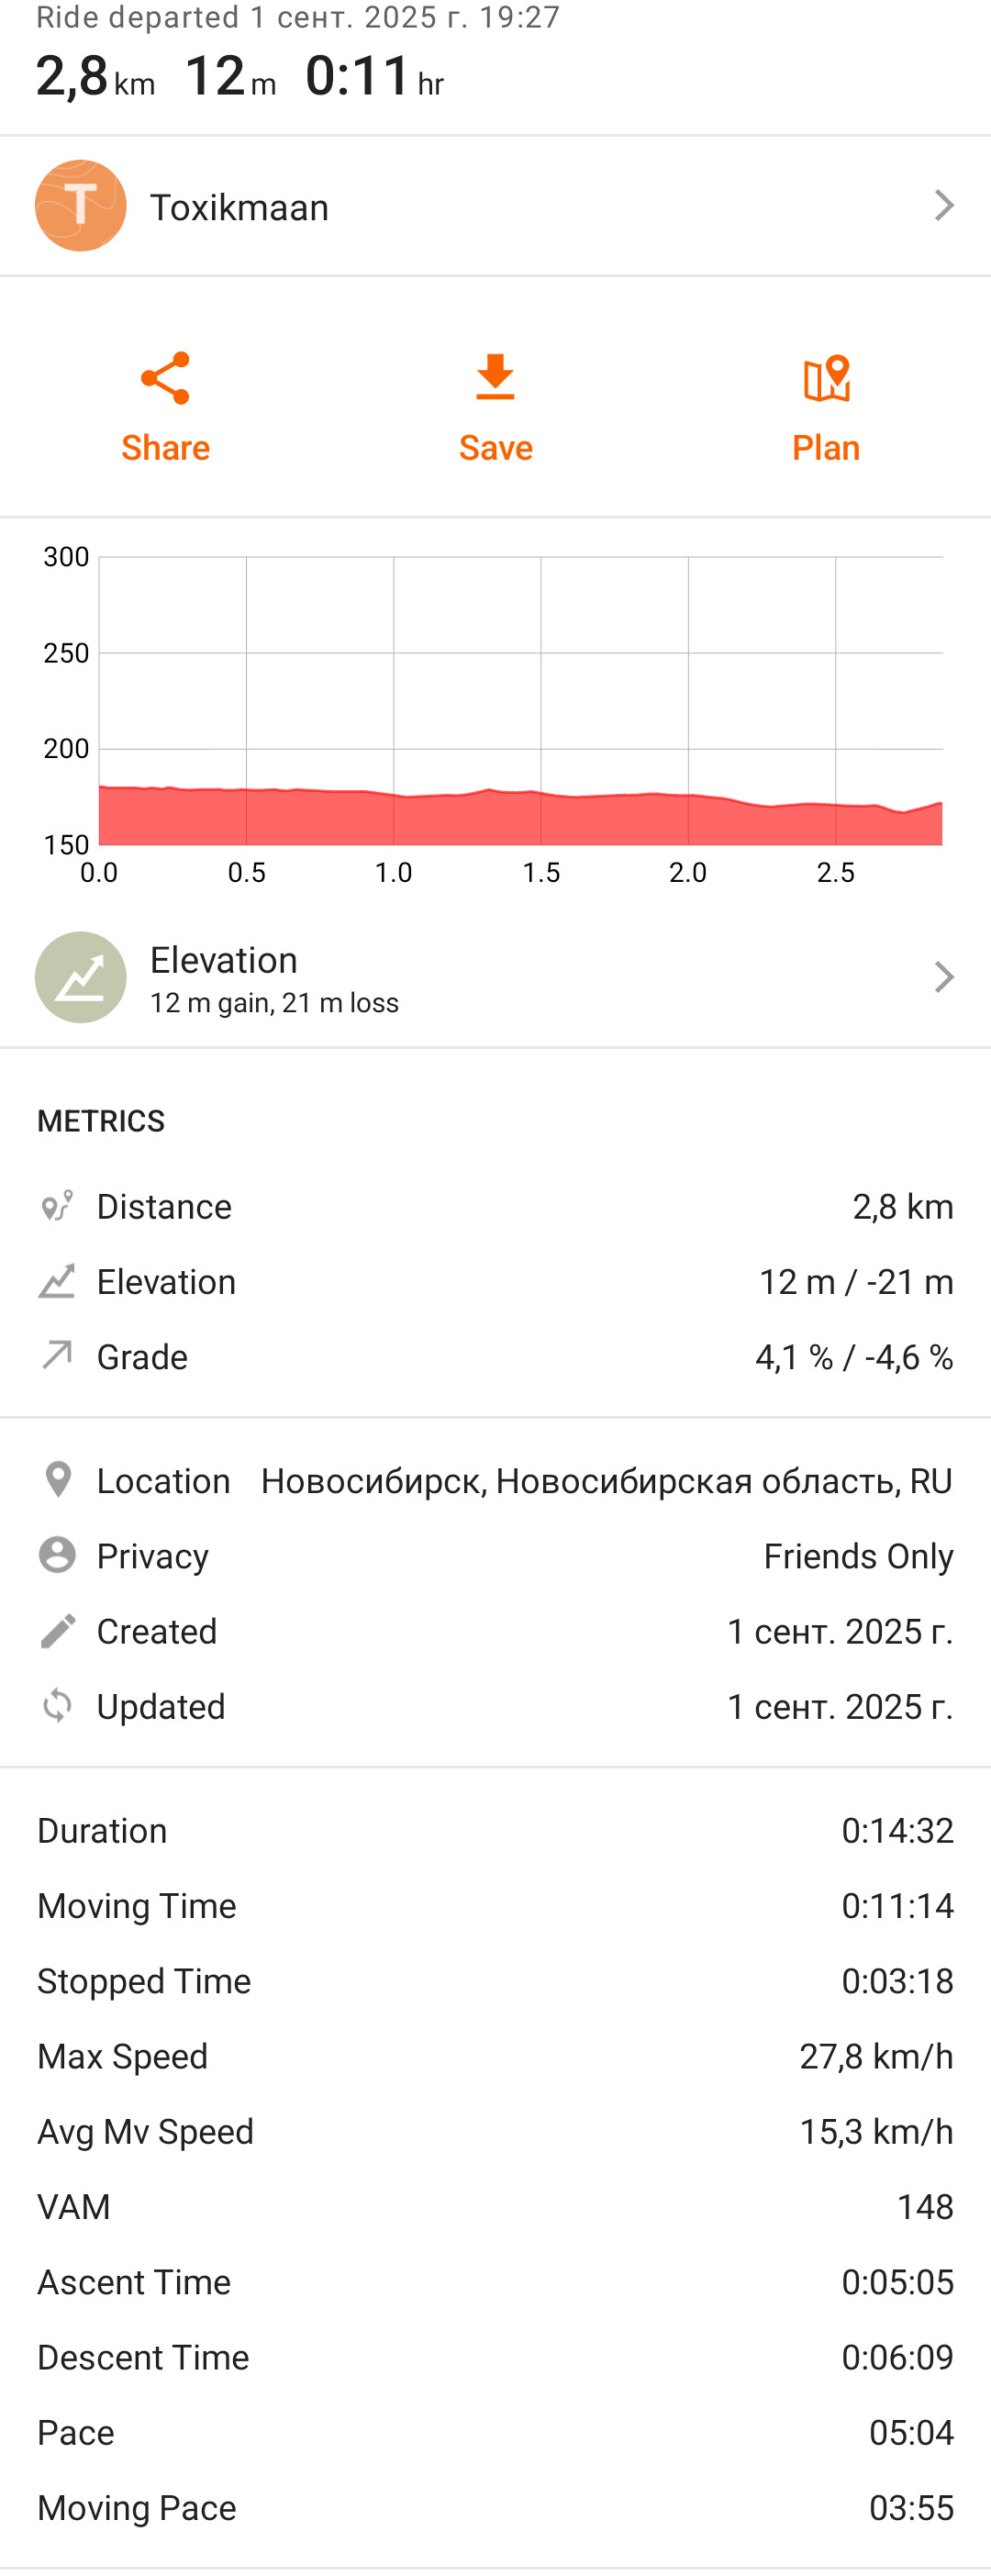Open Friends Only privacy setting
The width and height of the screenshot is (991, 2576).
pos(858,1556)
